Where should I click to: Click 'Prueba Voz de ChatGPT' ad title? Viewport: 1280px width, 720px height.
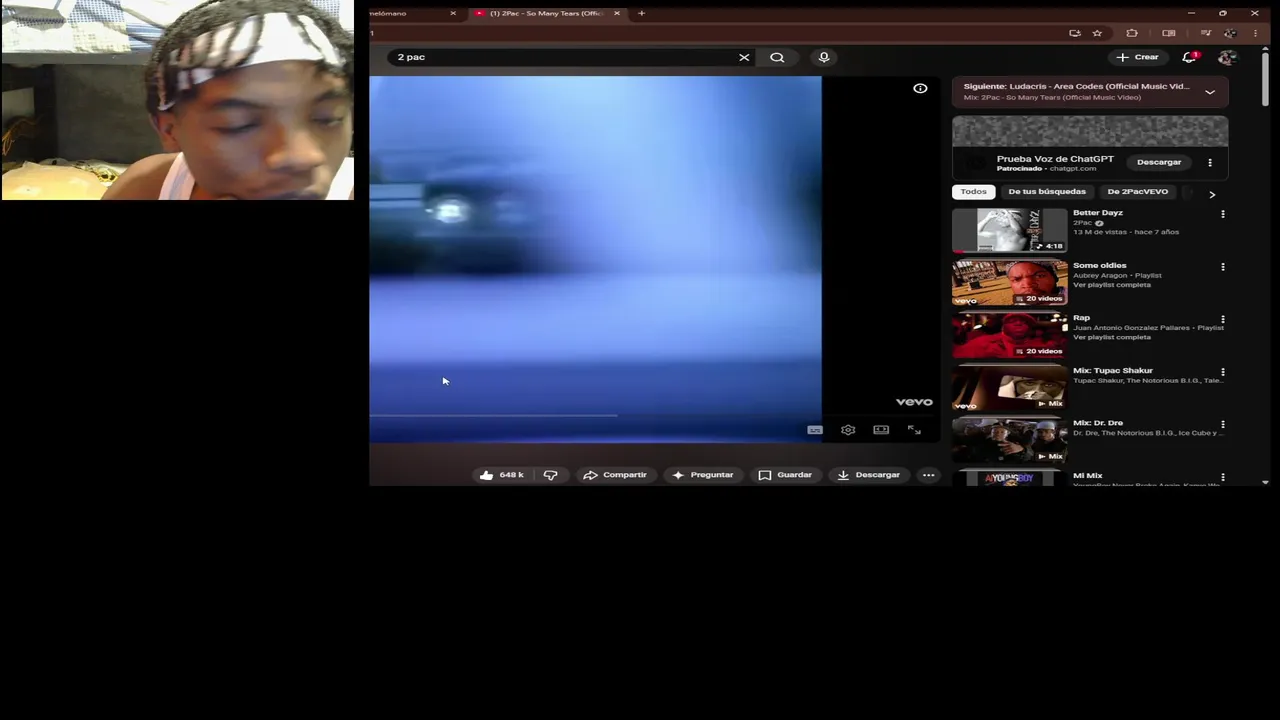pyautogui.click(x=1055, y=159)
